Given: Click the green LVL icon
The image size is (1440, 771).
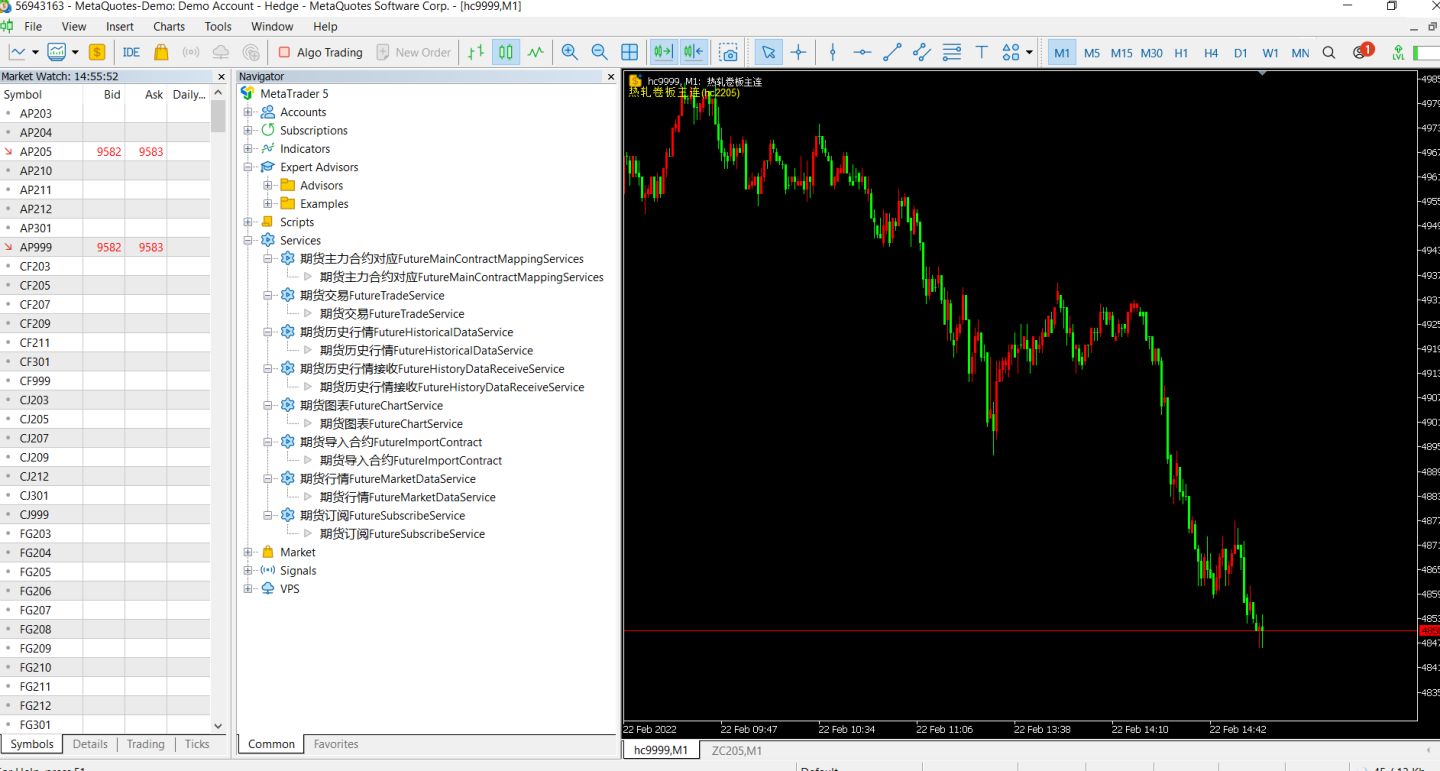Looking at the screenshot, I should pyautogui.click(x=1399, y=52).
